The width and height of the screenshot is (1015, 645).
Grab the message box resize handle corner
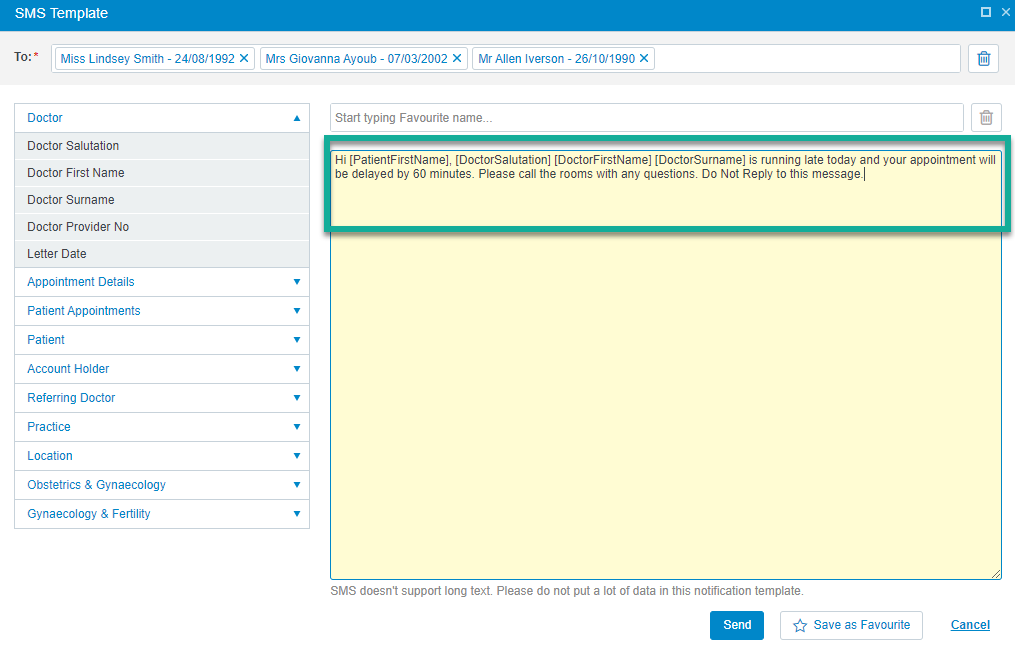[996, 574]
